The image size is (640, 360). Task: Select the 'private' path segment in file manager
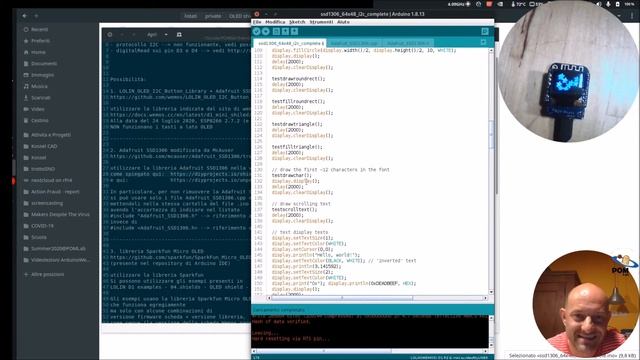click(x=213, y=16)
